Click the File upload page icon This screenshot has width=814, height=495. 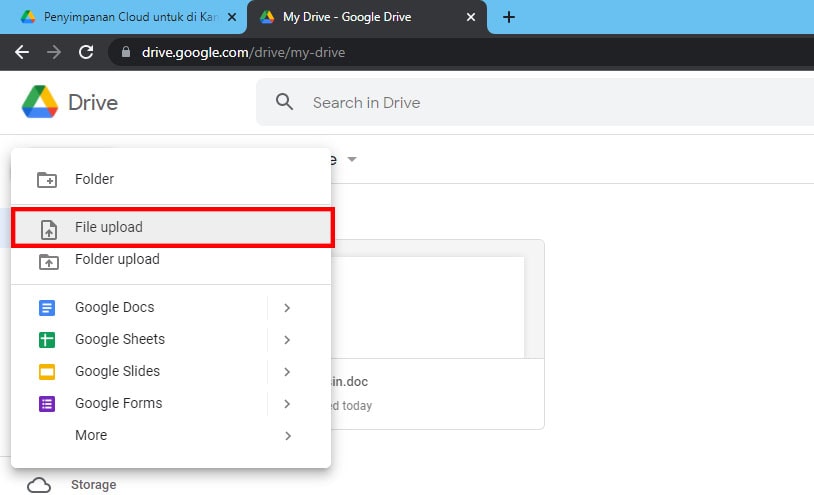coord(49,229)
